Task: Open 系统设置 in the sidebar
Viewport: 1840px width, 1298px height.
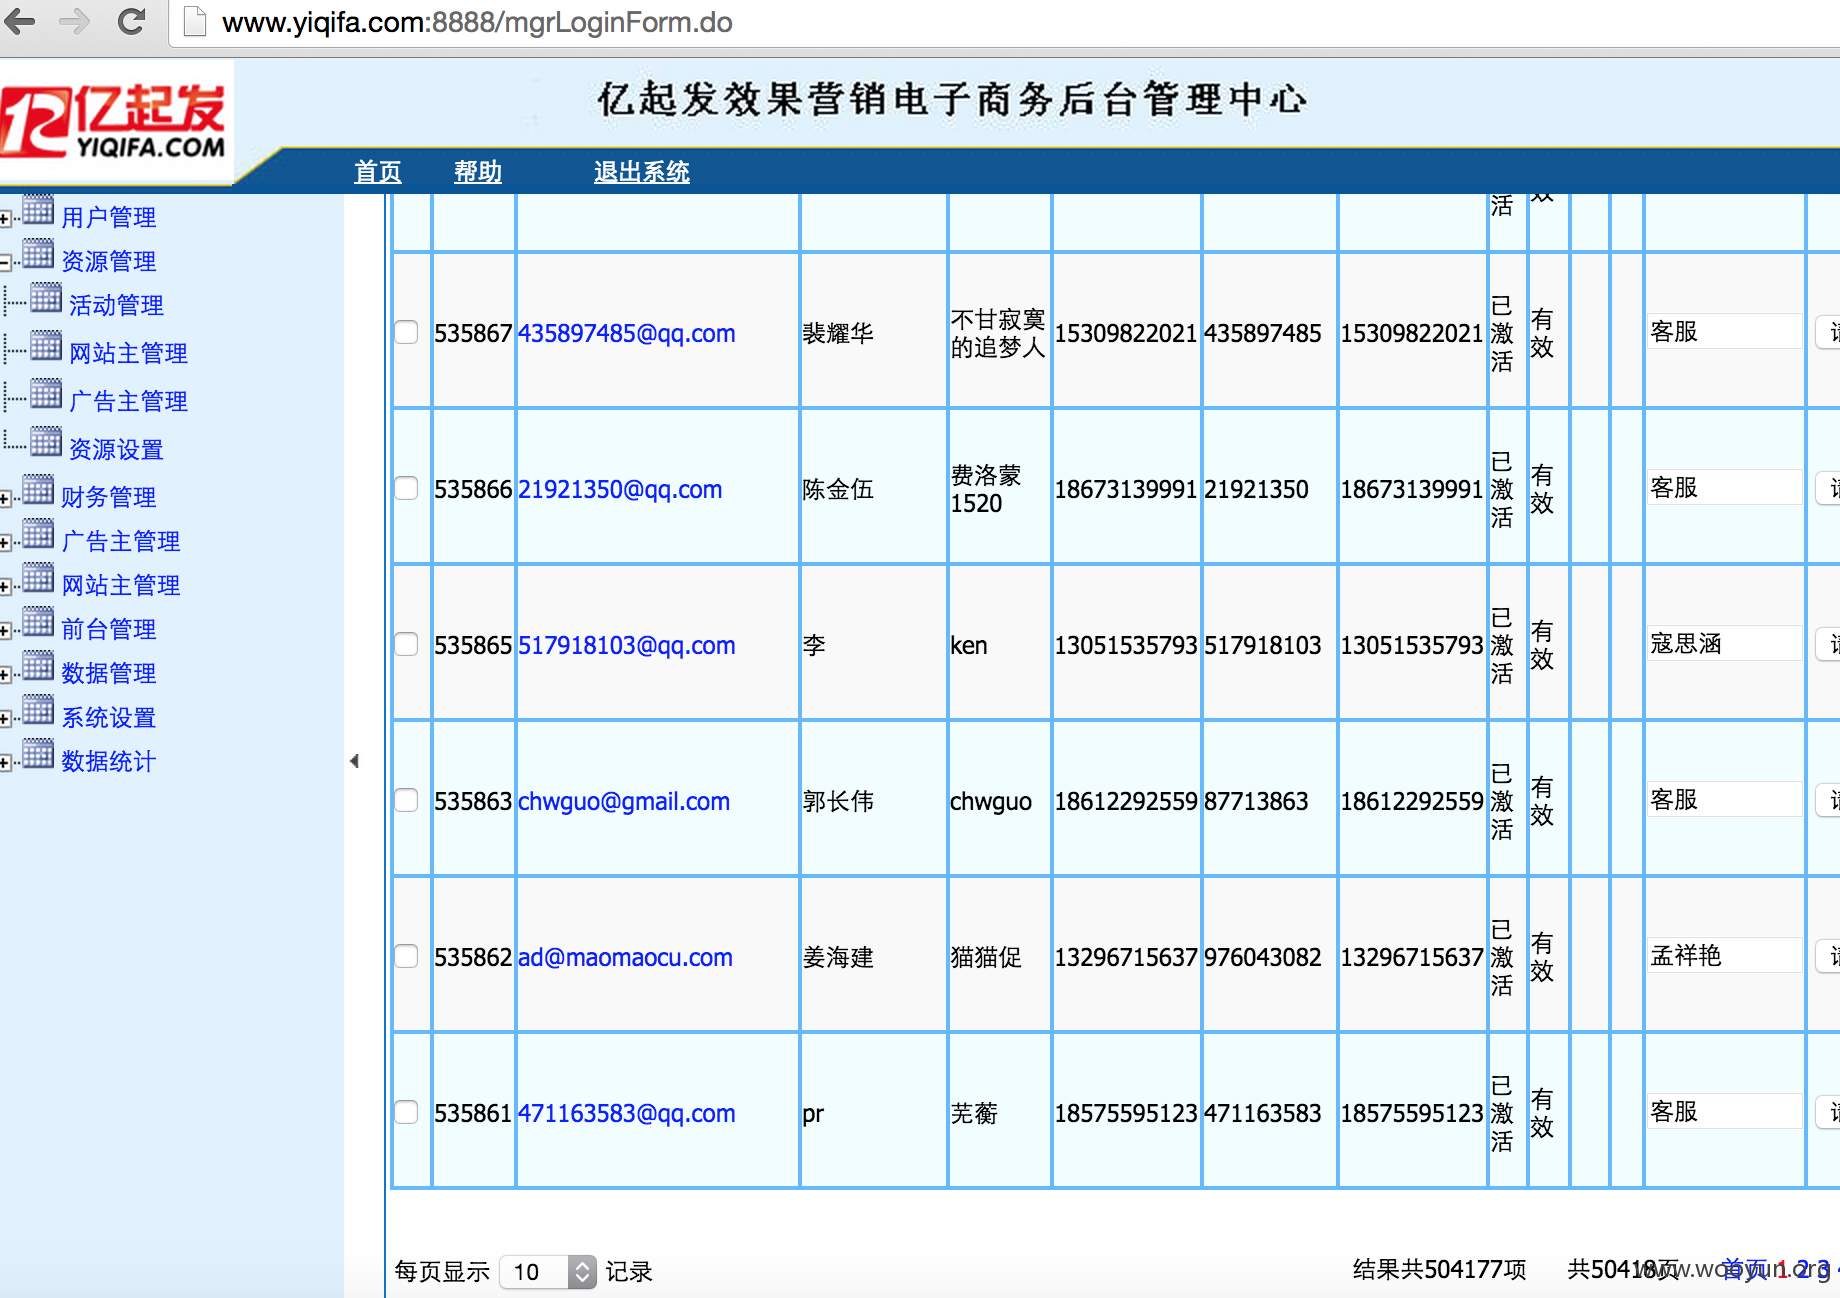Action: coord(108,717)
